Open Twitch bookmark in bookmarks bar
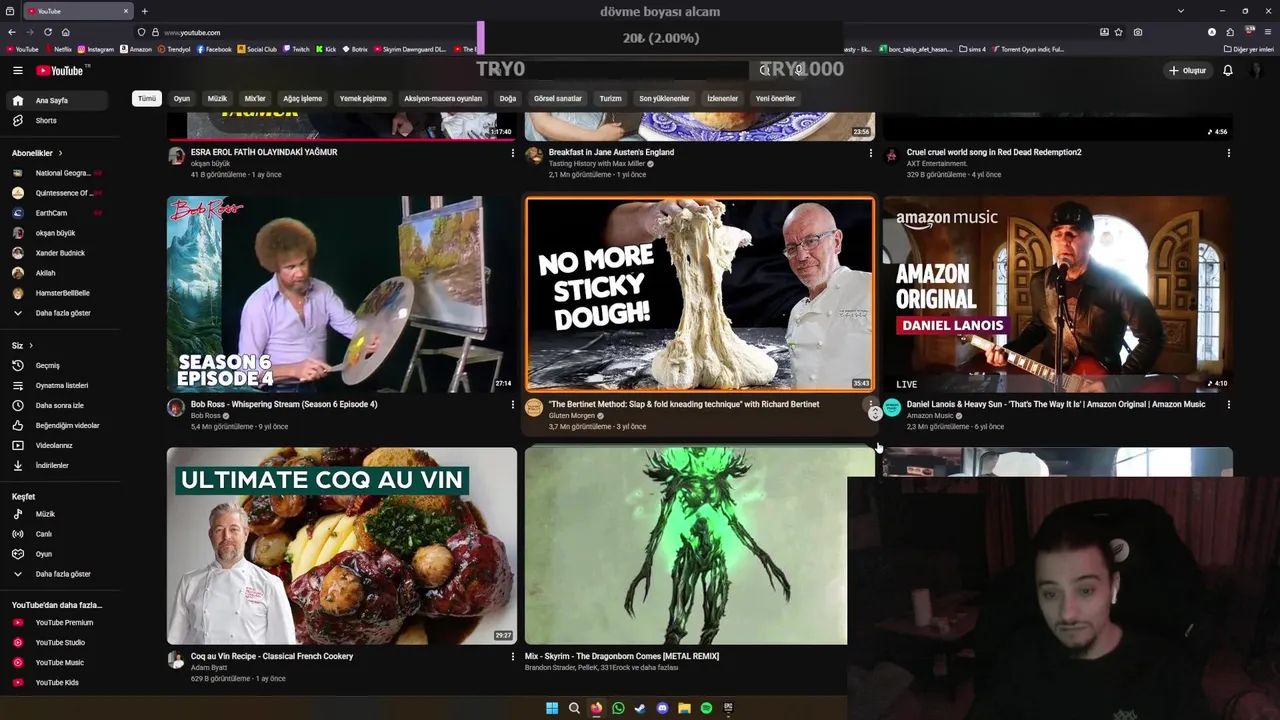Screen dimensions: 1280x720 coord(296,49)
